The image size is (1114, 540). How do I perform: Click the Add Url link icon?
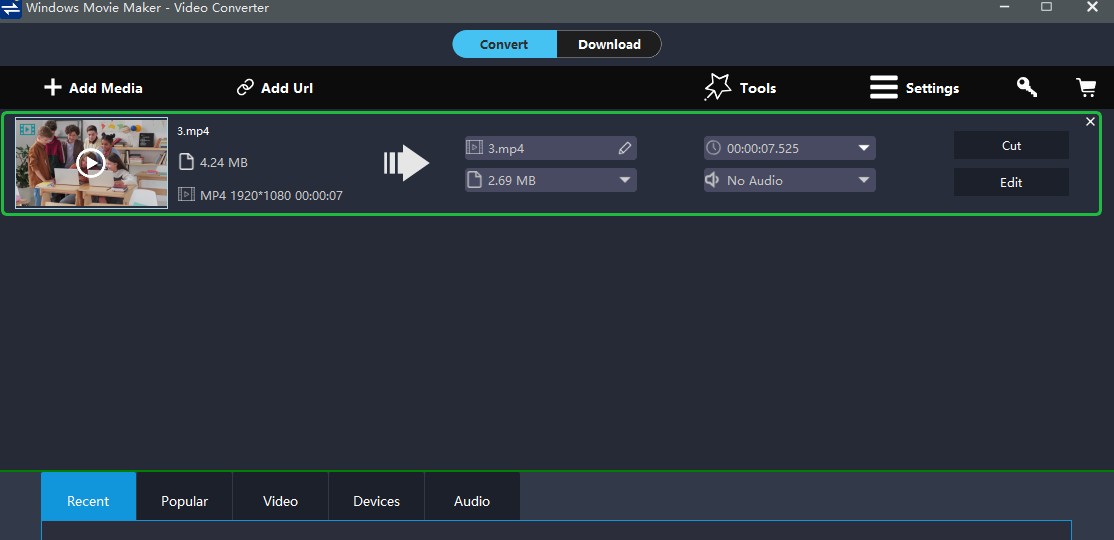(x=245, y=87)
